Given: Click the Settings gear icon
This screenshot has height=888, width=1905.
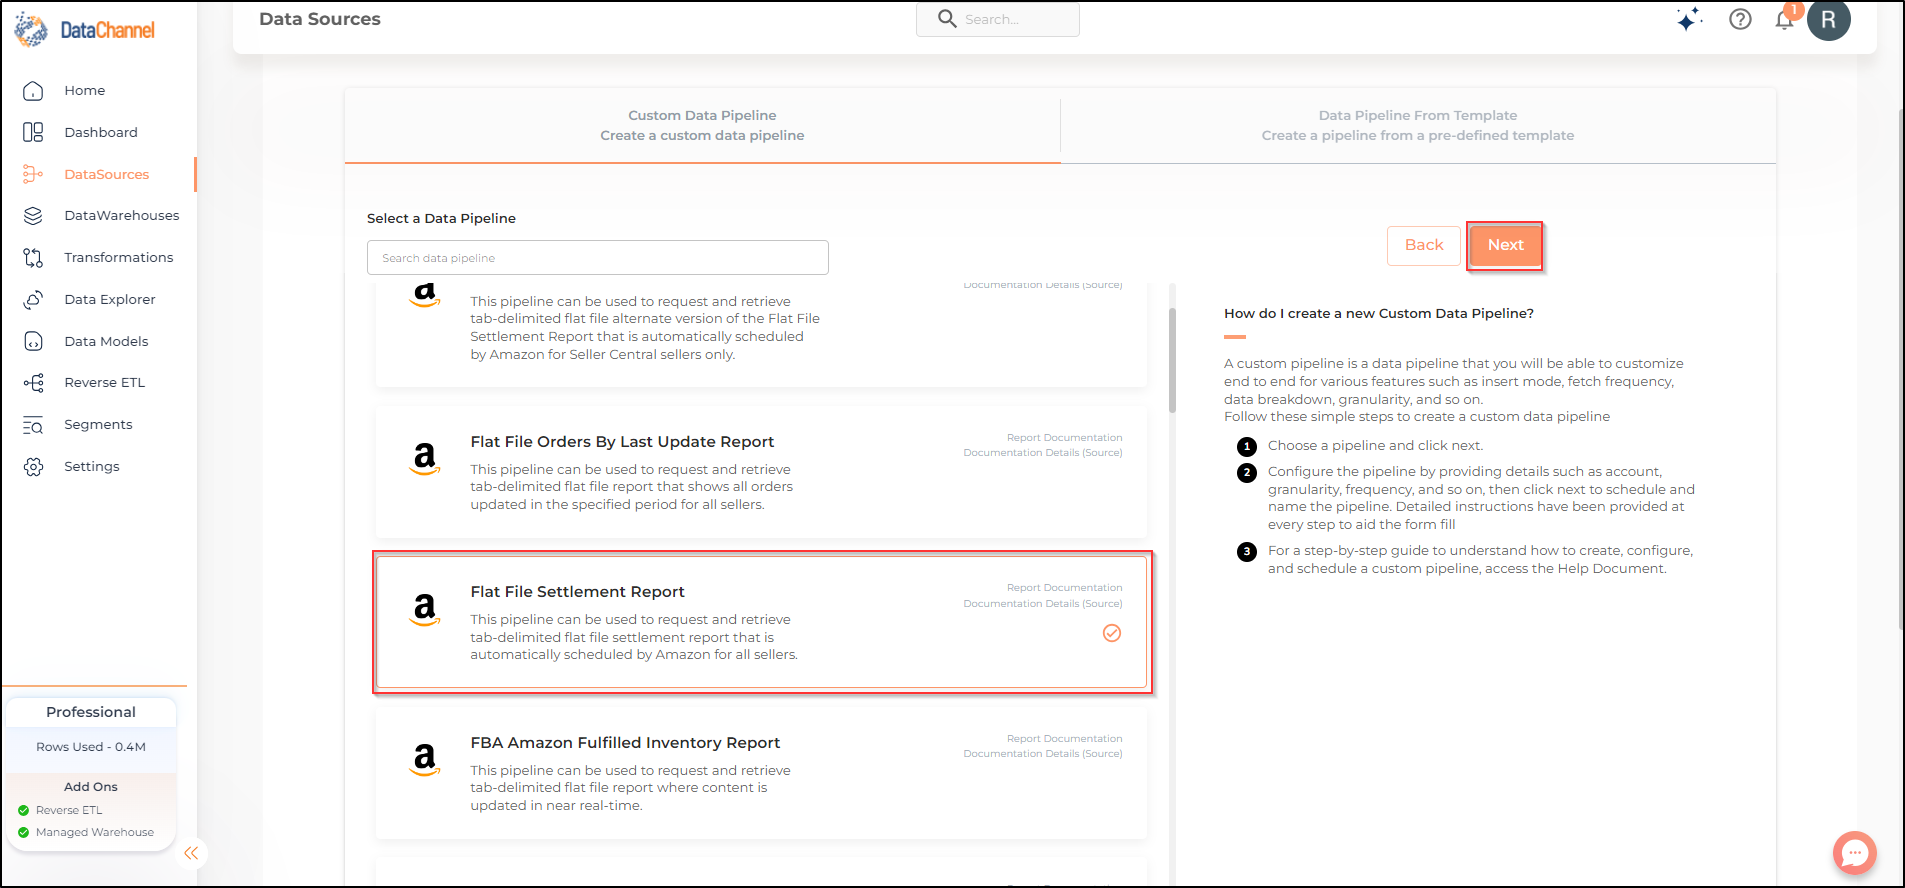Looking at the screenshot, I should (x=33, y=467).
